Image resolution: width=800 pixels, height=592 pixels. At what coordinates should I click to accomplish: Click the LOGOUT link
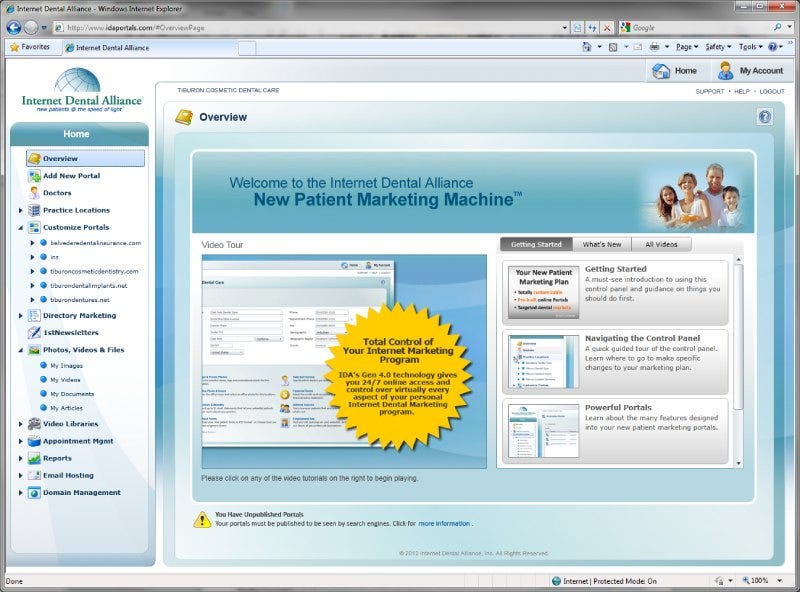[x=772, y=91]
